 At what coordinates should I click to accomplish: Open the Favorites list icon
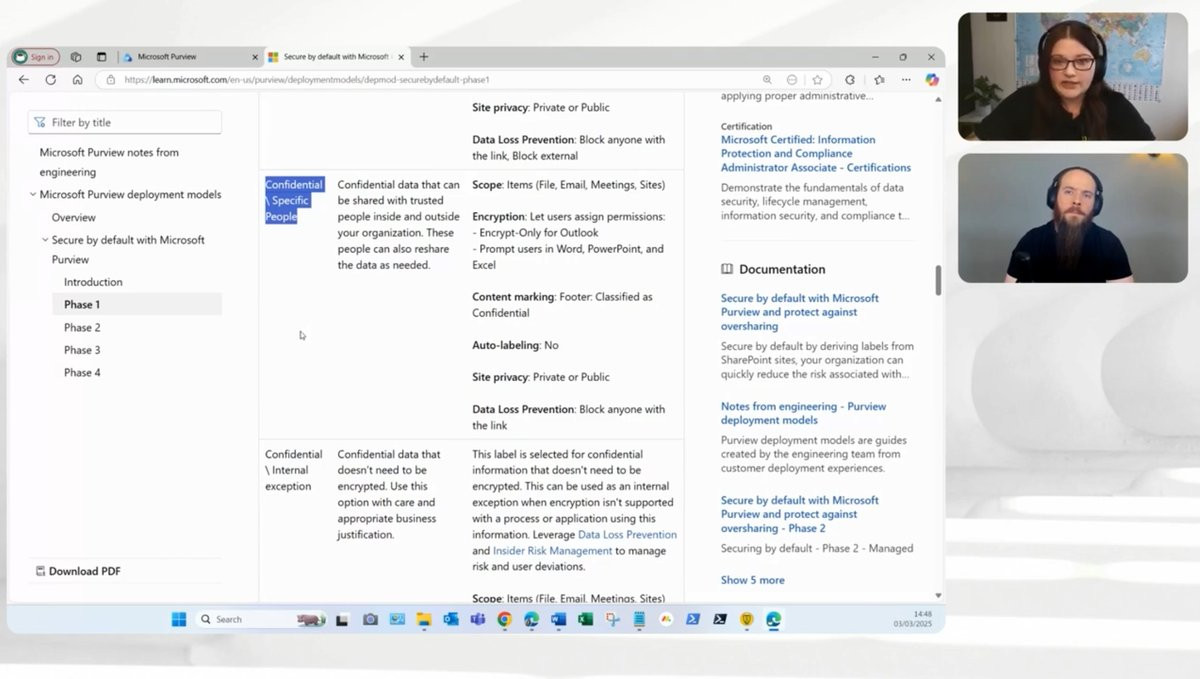[879, 80]
